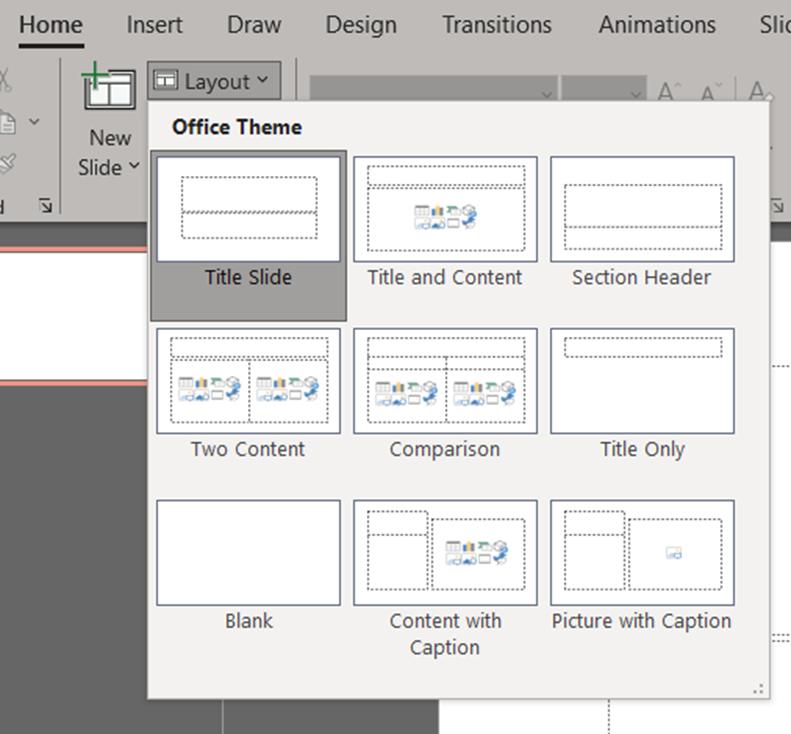Click Decrease Font Size icon
Image resolution: width=791 pixels, height=734 pixels.
(710, 92)
